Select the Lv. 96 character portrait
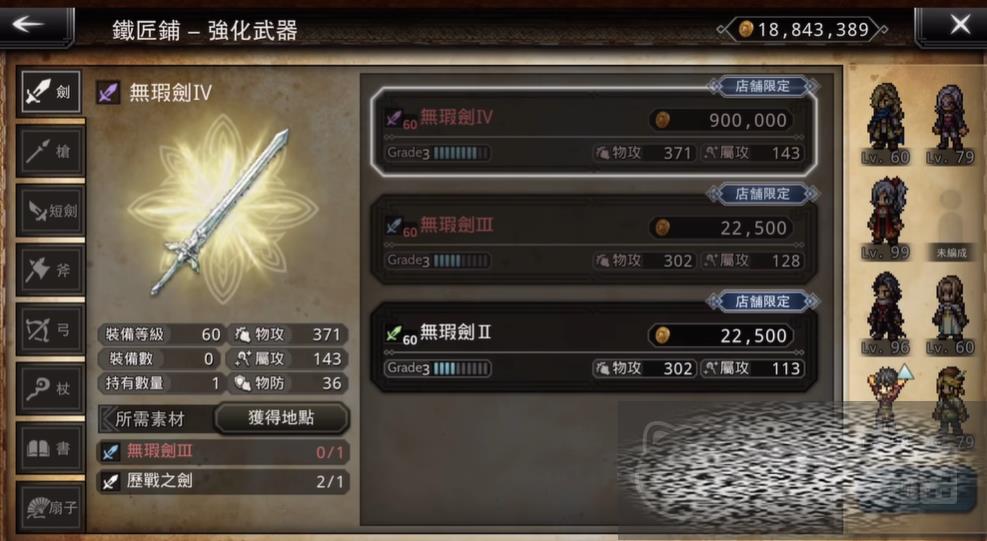 pyautogui.click(x=886, y=314)
